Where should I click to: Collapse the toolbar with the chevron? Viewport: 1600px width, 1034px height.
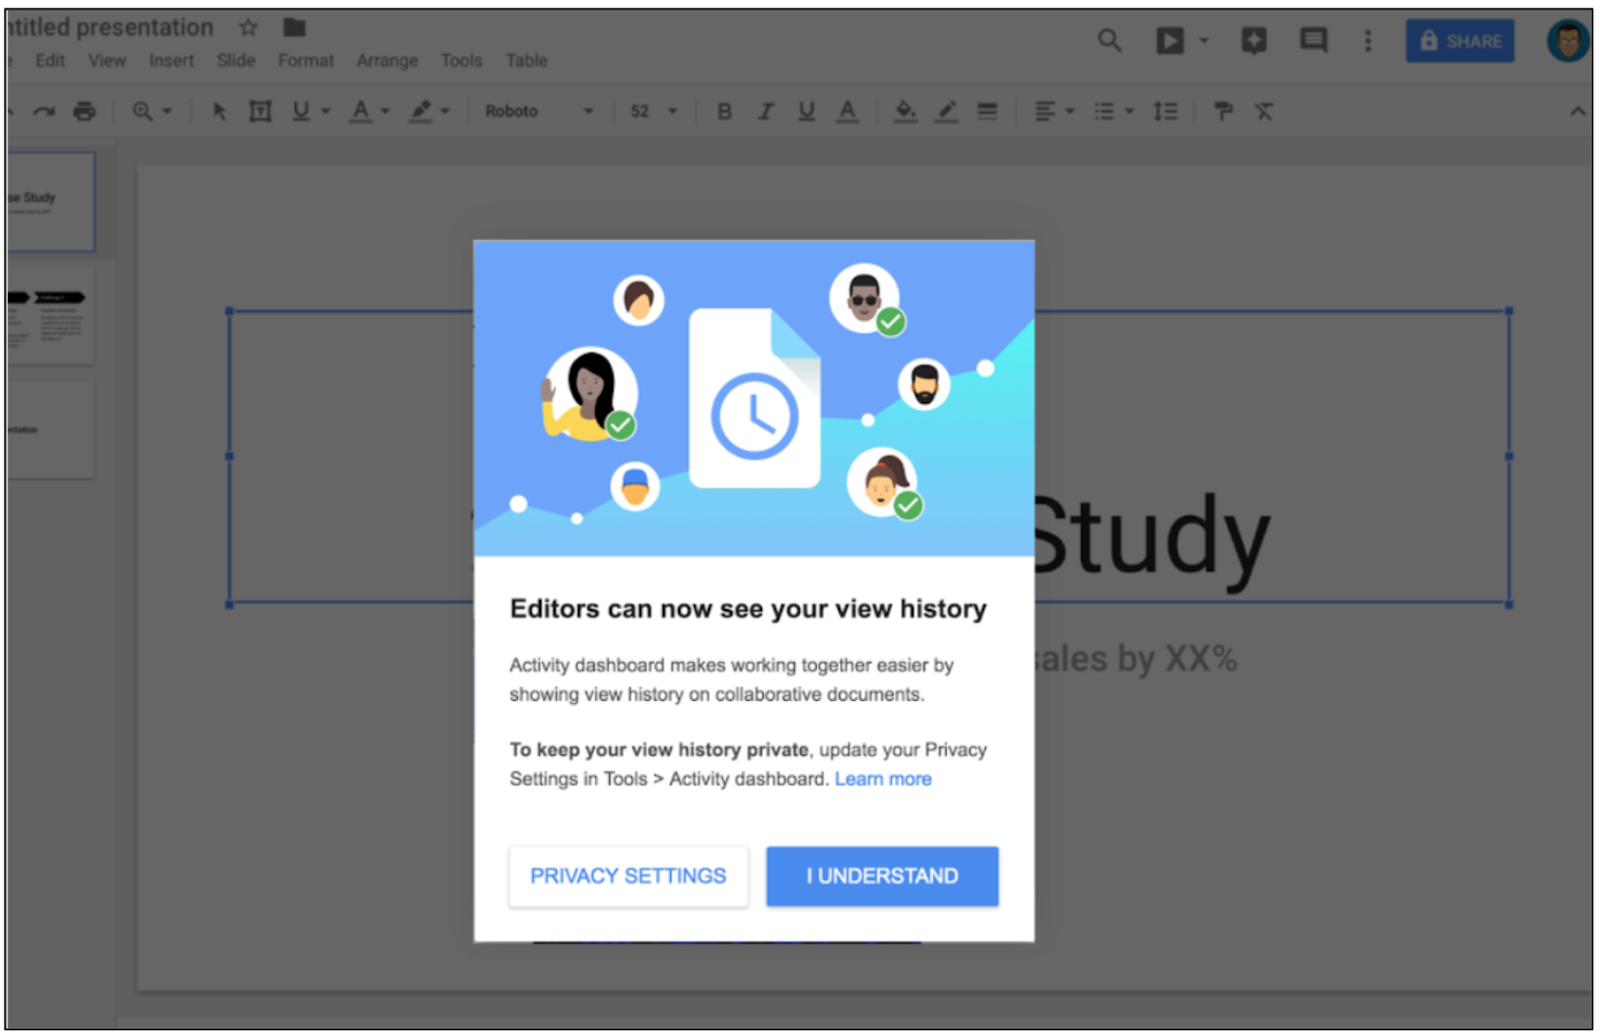coord(1577,111)
